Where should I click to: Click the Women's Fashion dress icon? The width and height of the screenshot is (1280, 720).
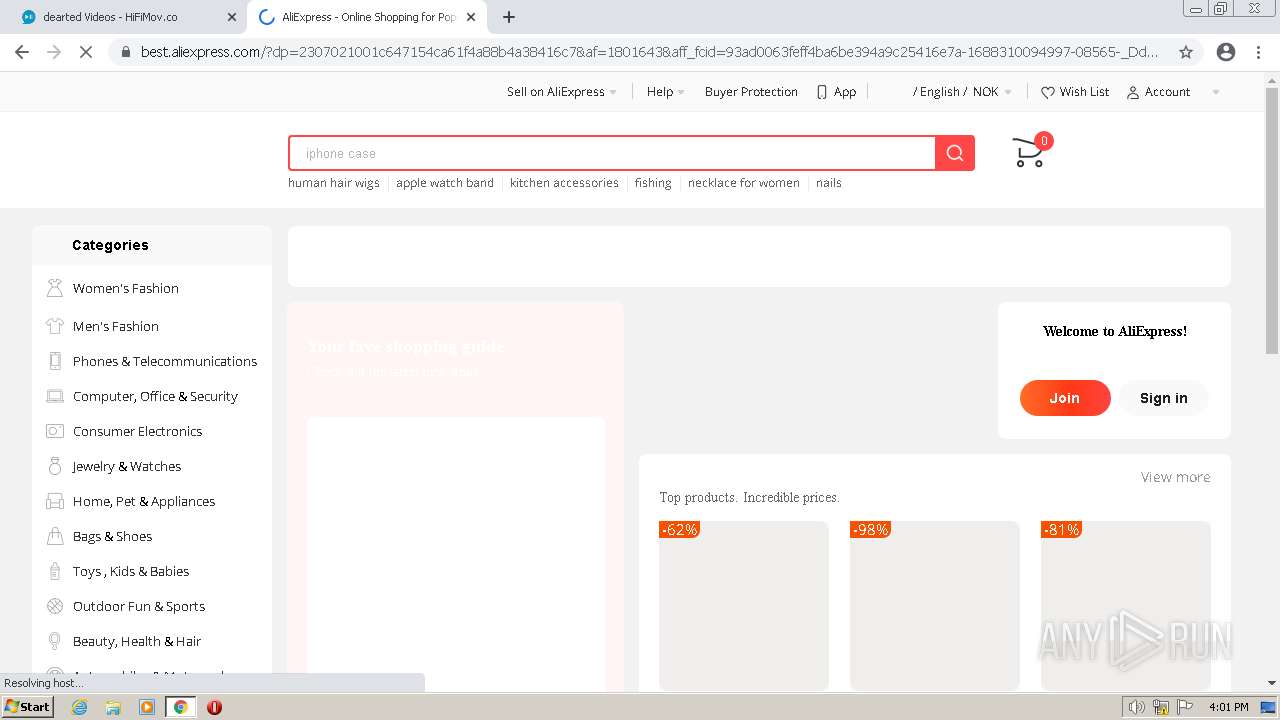[x=55, y=288]
